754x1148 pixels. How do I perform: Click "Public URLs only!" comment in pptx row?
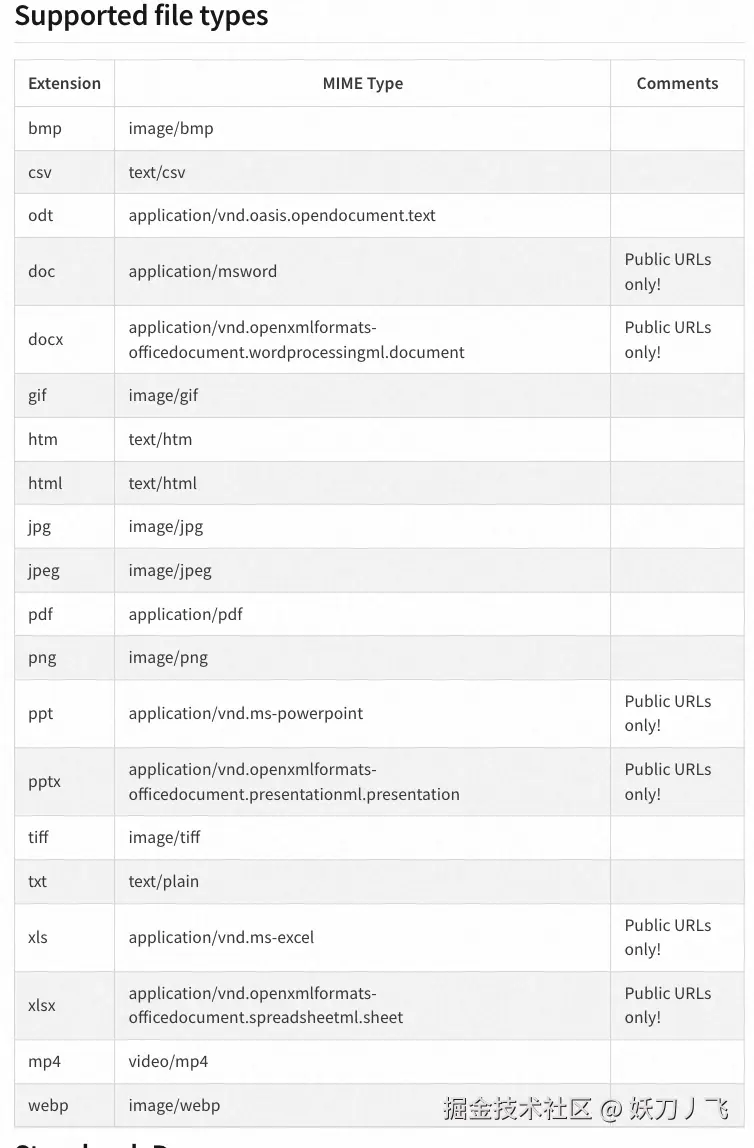667,781
